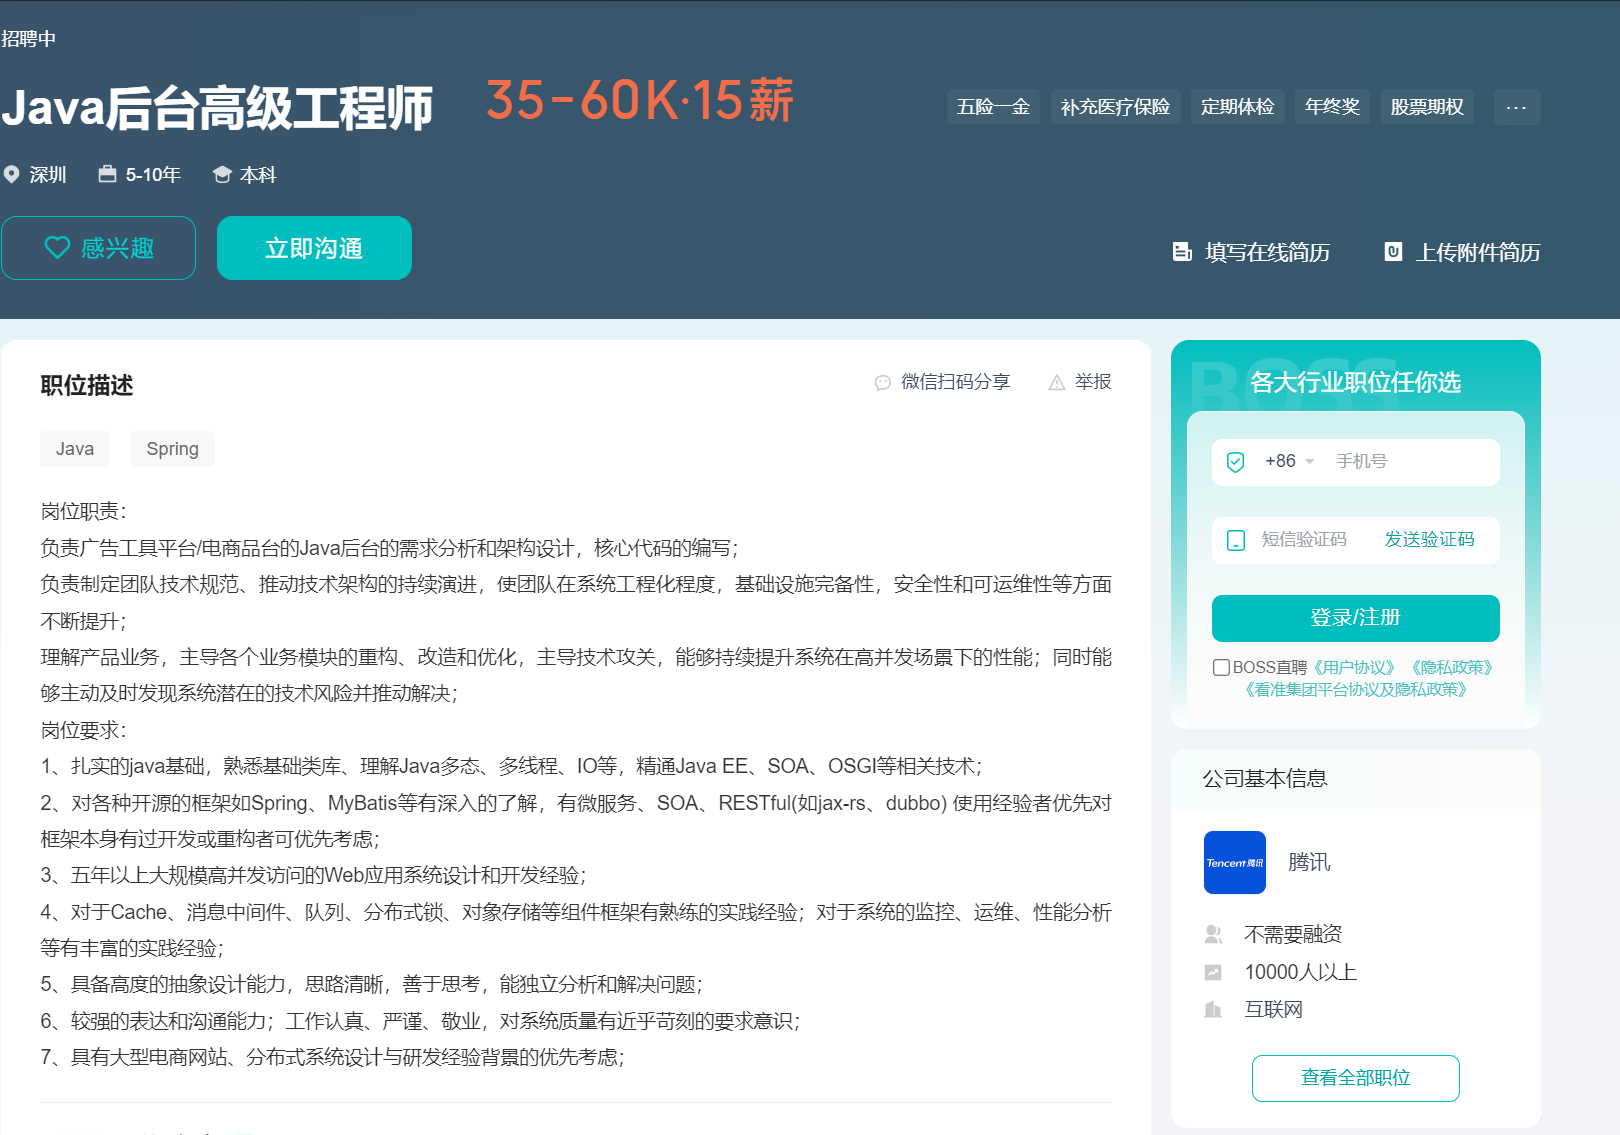Click the 10000人以上 company size text
Image resolution: width=1620 pixels, height=1135 pixels.
click(1300, 972)
